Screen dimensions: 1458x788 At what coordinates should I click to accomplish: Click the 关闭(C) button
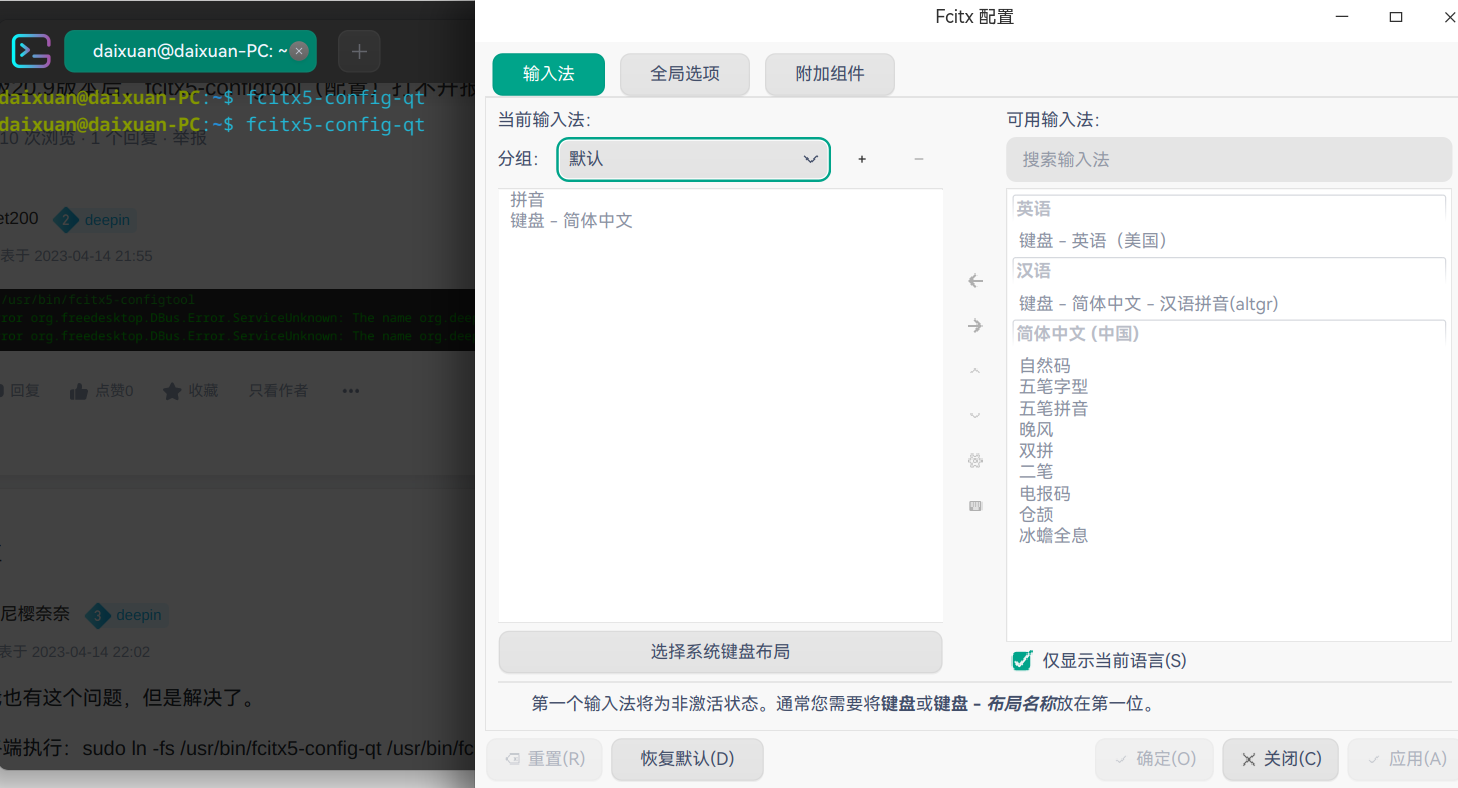(x=1280, y=759)
